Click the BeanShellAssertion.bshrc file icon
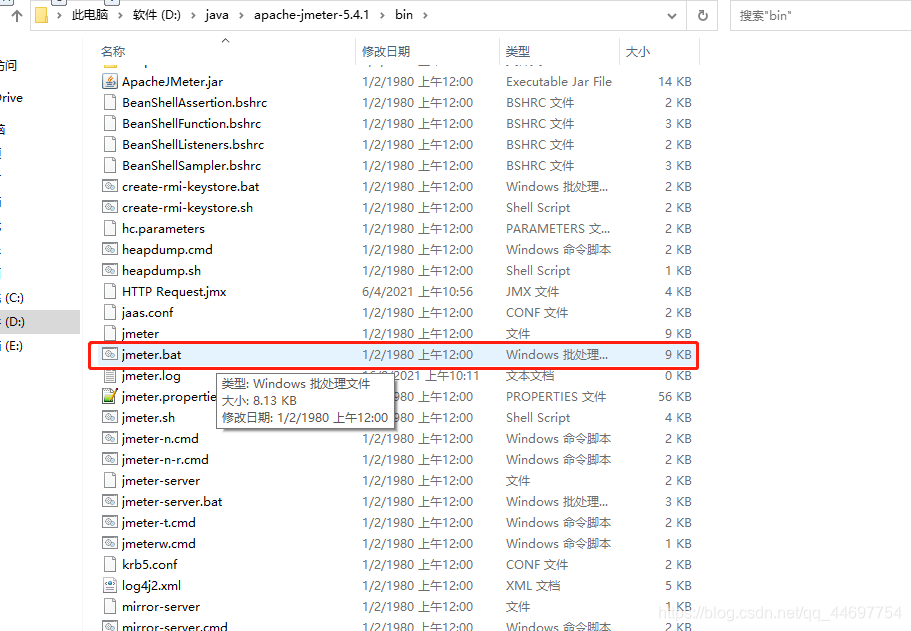The width and height of the screenshot is (911, 631). [x=110, y=102]
